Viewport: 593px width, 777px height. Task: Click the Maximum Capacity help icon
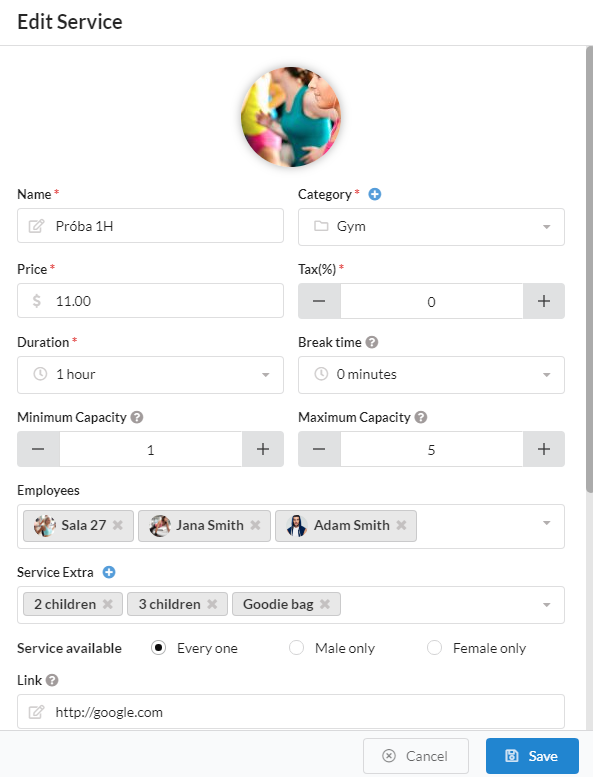[x=421, y=417]
